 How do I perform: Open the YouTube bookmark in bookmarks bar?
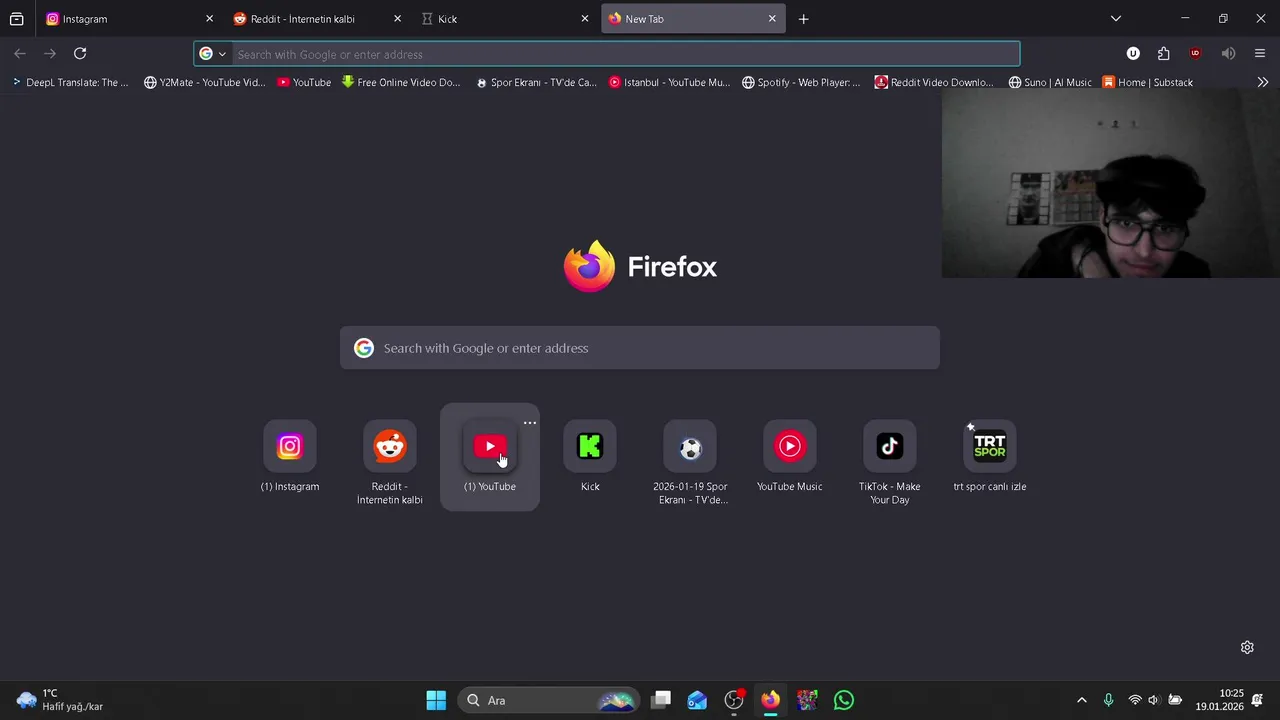click(x=304, y=83)
